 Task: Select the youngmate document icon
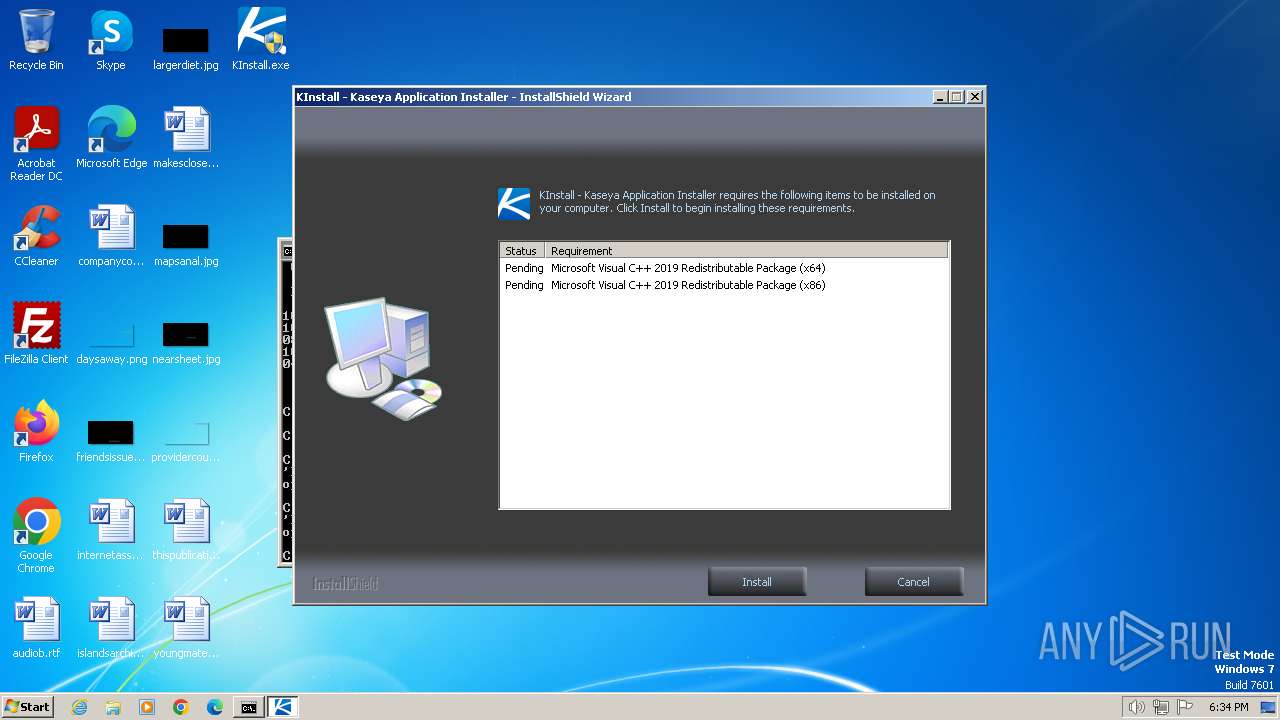click(186, 628)
